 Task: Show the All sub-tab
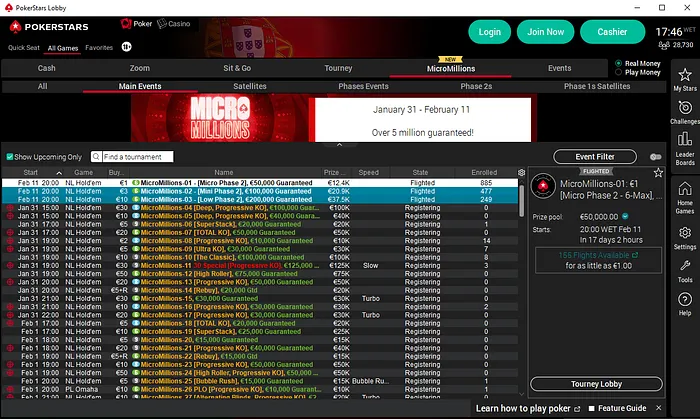coord(42,86)
